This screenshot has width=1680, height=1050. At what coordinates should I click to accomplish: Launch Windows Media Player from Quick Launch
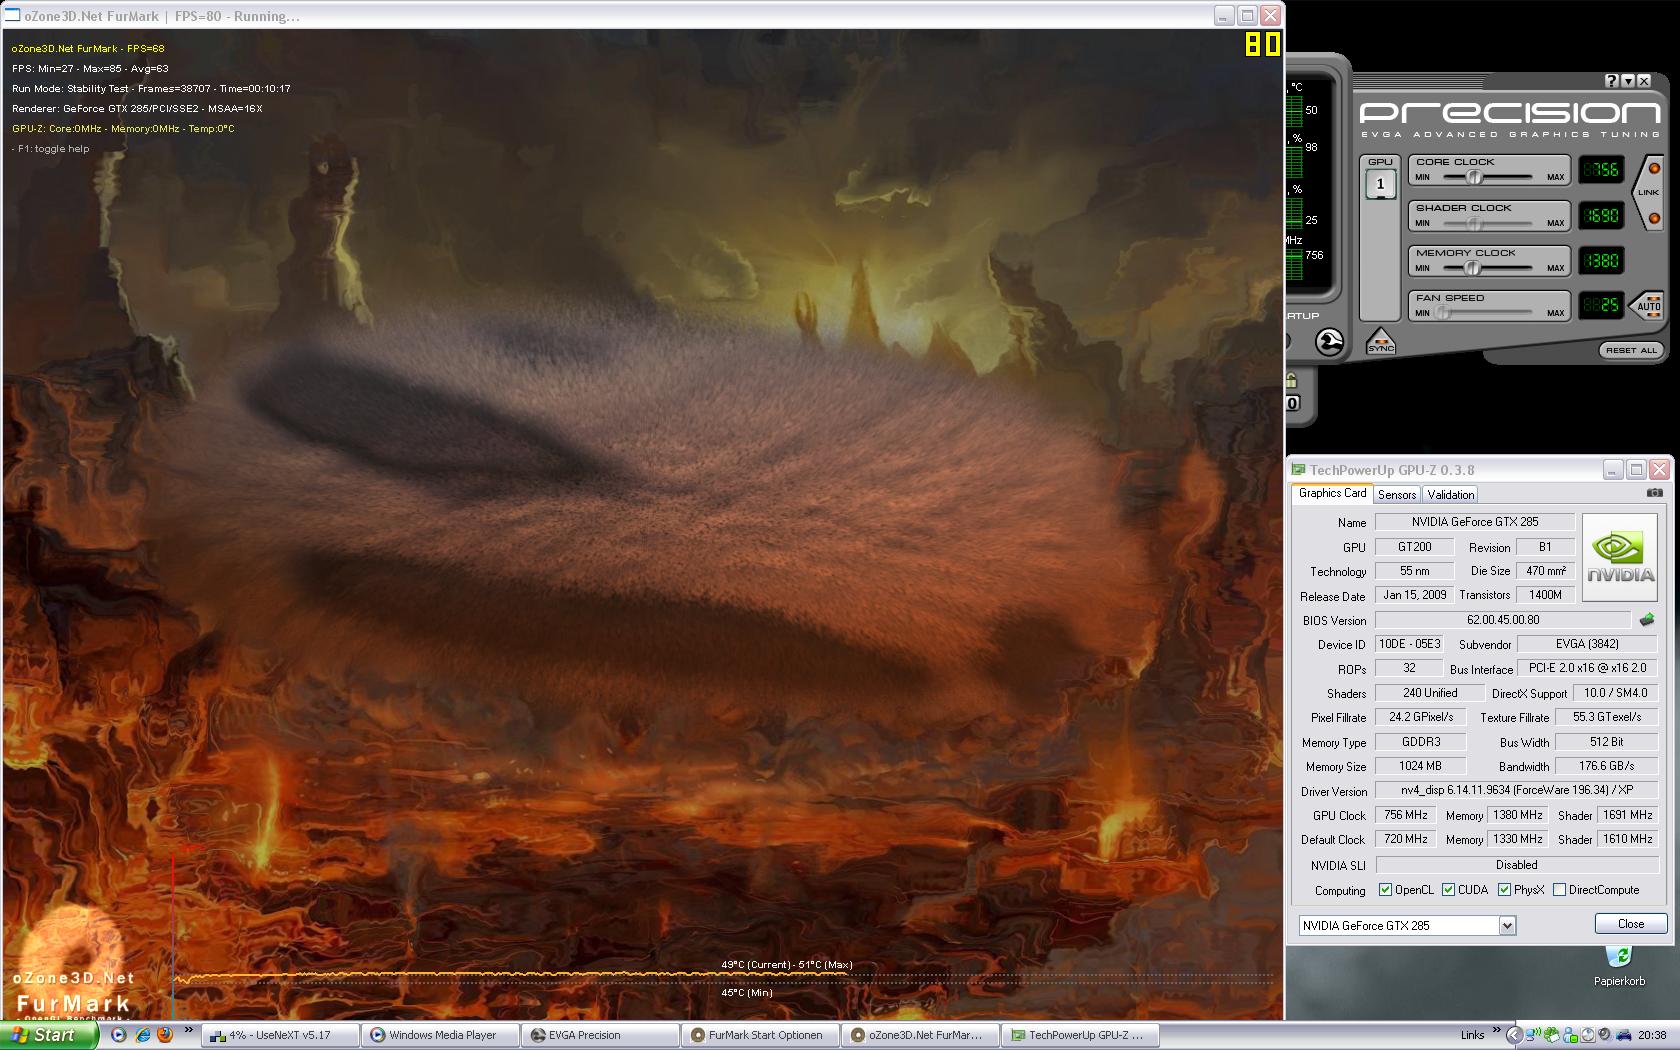point(118,1035)
